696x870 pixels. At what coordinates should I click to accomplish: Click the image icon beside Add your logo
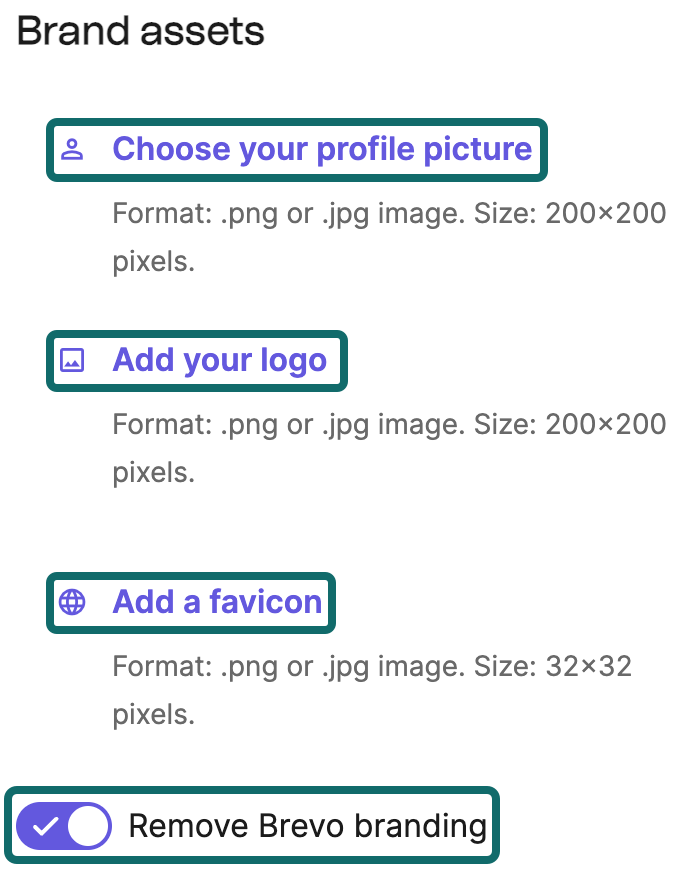[72, 361]
